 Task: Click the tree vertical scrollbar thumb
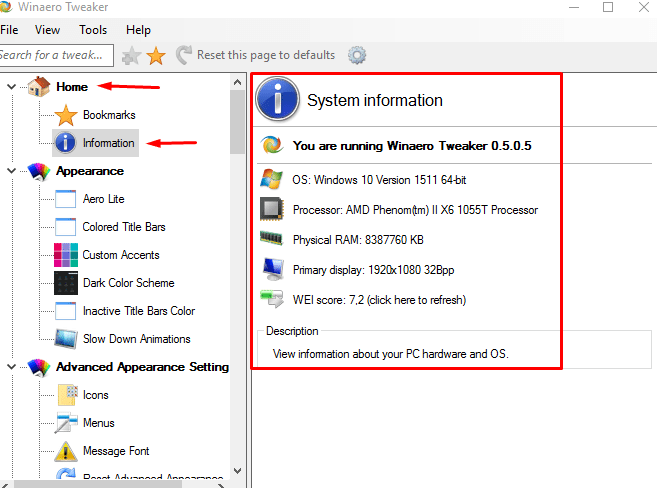(238, 122)
